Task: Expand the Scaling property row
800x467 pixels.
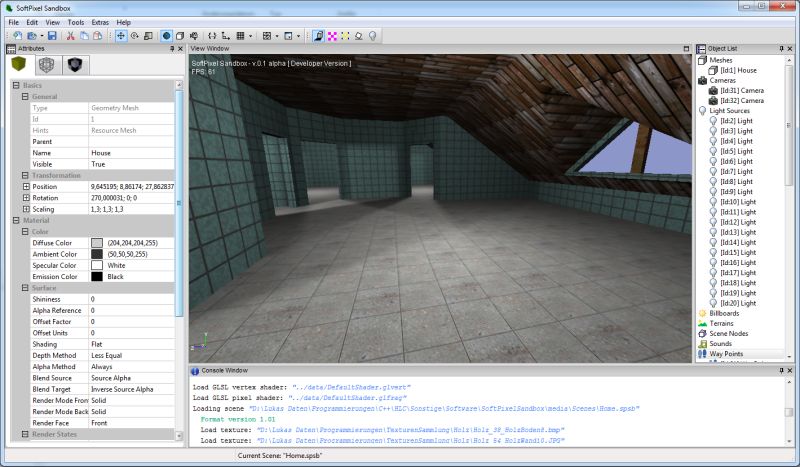Action: pyautogui.click(x=26, y=209)
